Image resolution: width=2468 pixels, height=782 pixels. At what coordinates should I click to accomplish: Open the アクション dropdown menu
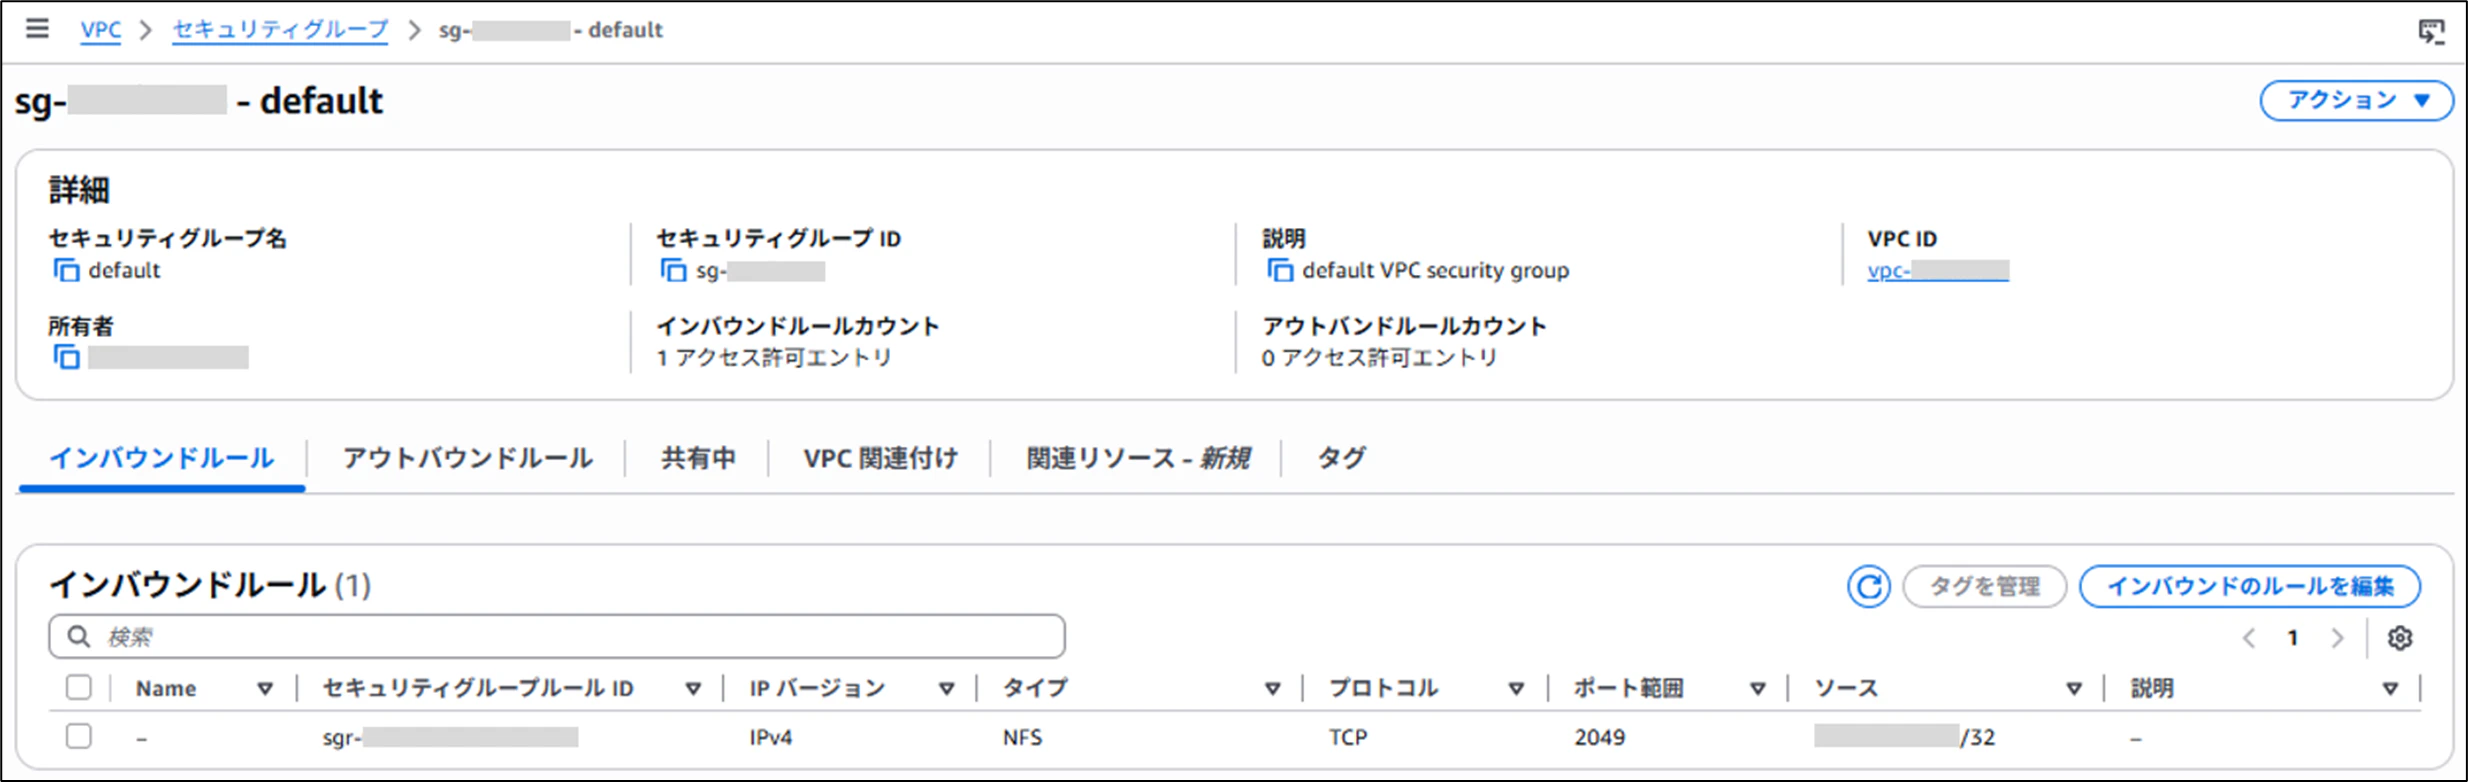point(2356,100)
